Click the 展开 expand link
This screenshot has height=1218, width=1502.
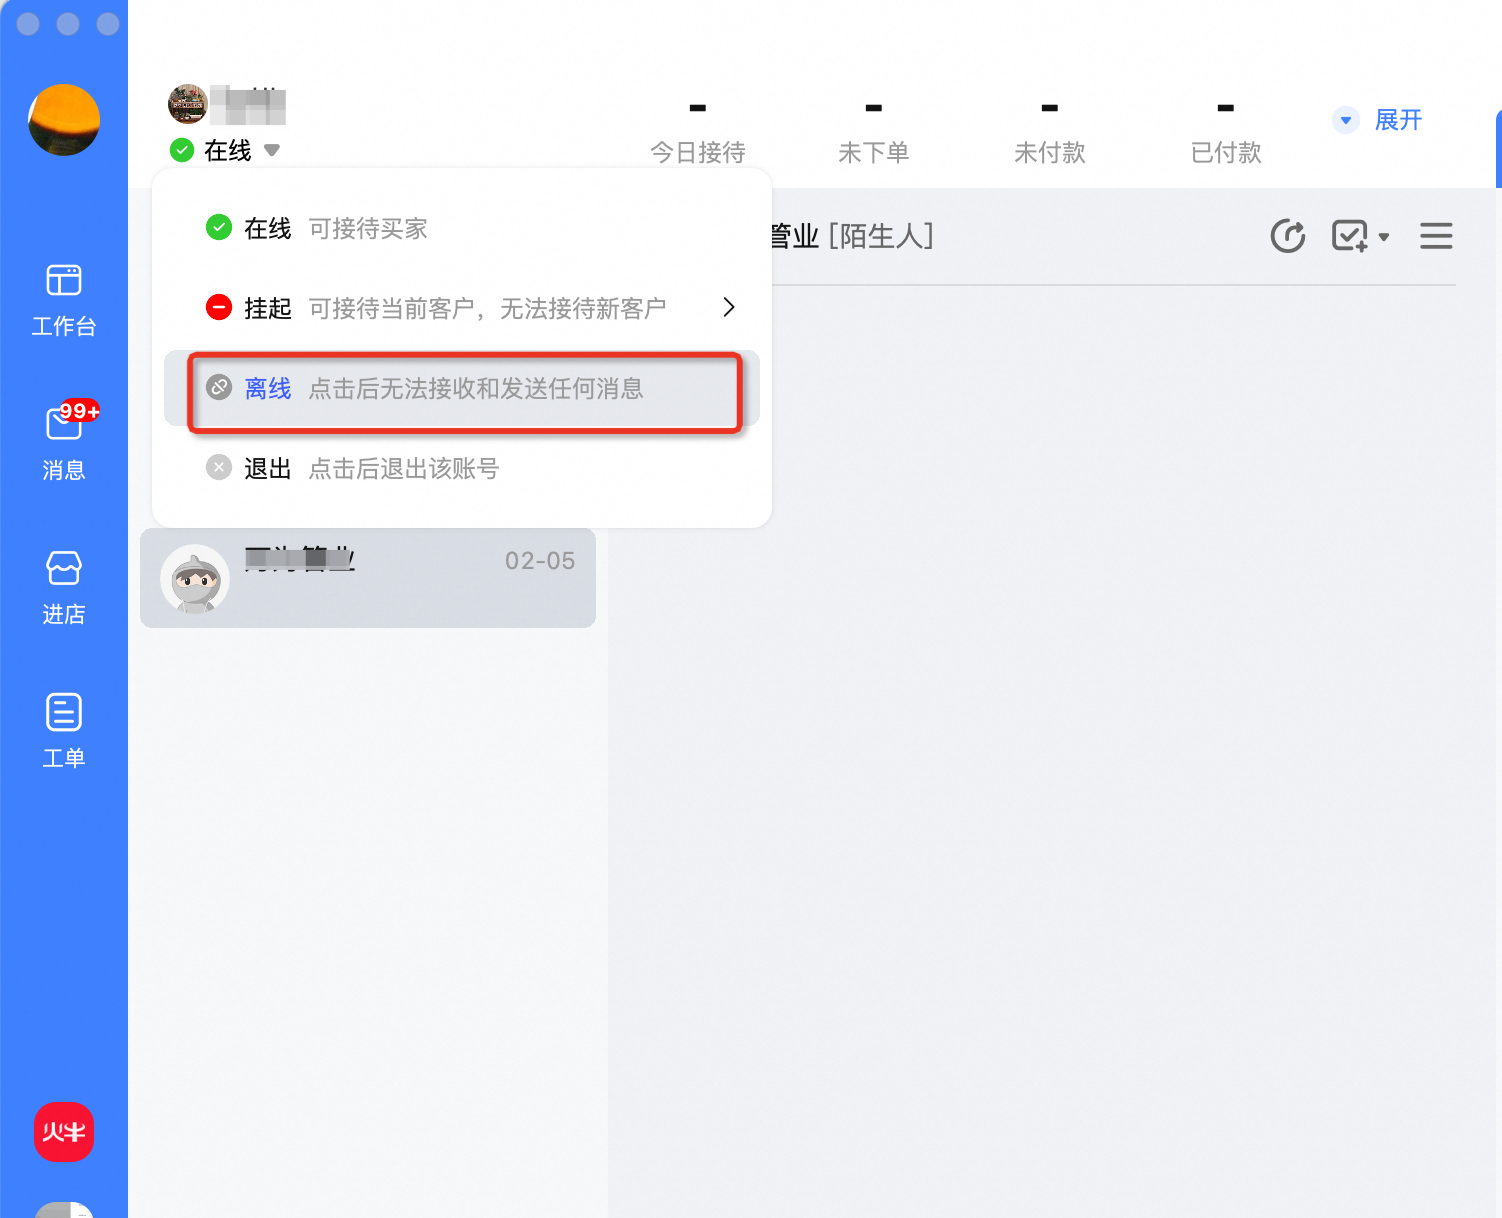pos(1398,120)
